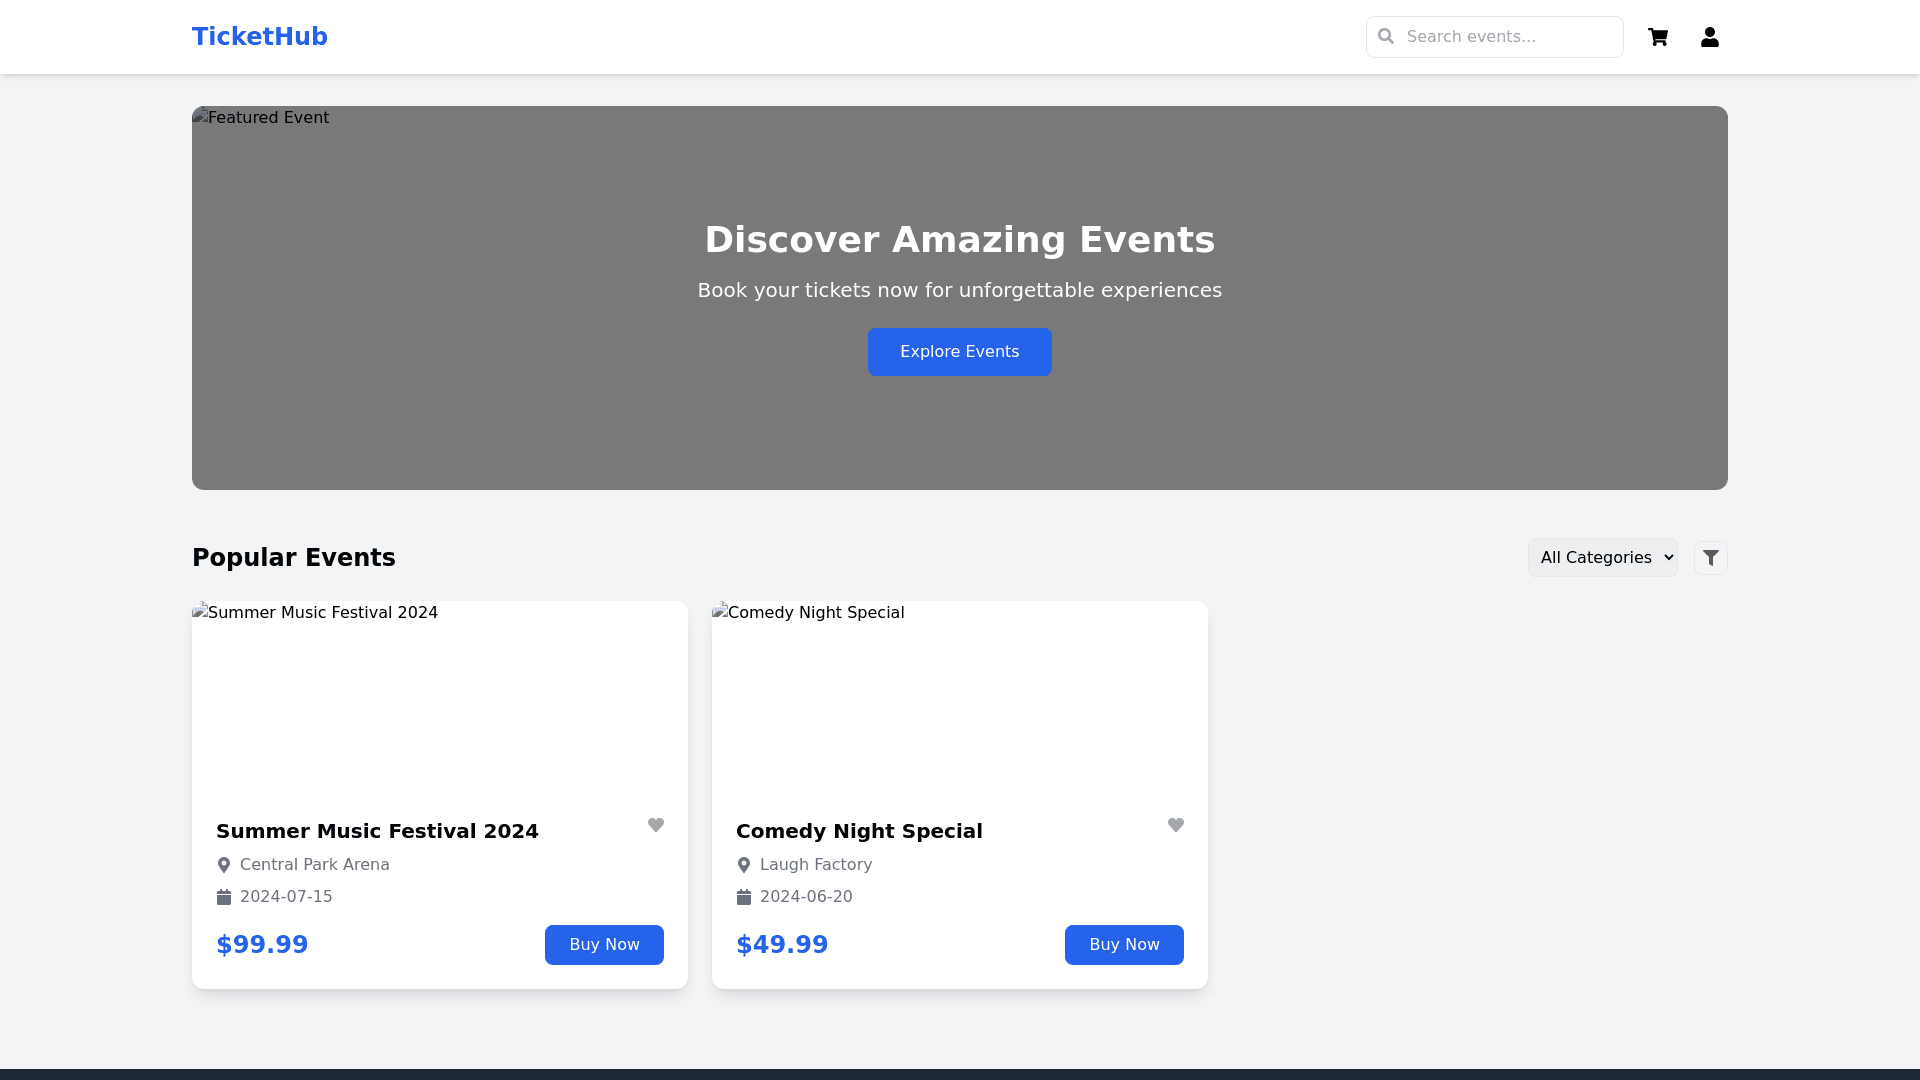Focus the Search events input field
This screenshot has height=1080, width=1920.
click(x=1508, y=37)
